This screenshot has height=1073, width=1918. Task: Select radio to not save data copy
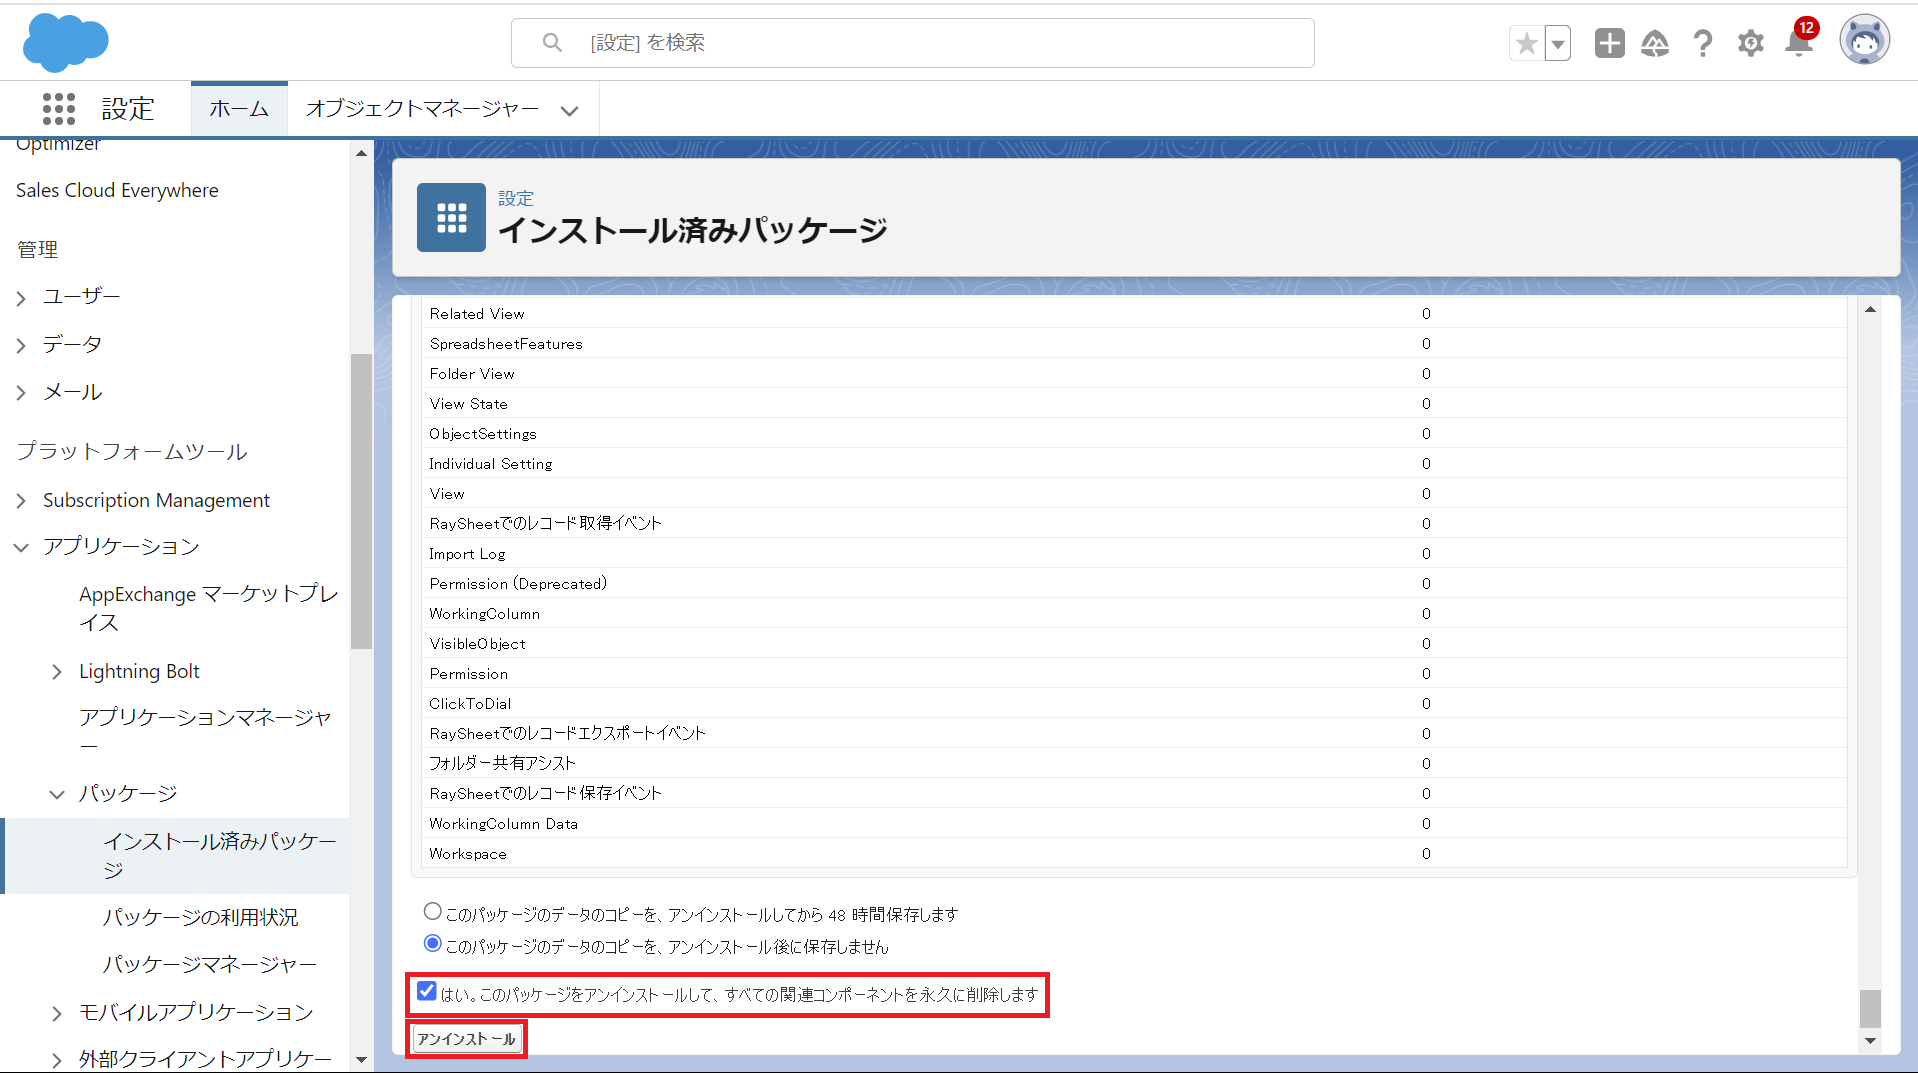432,943
